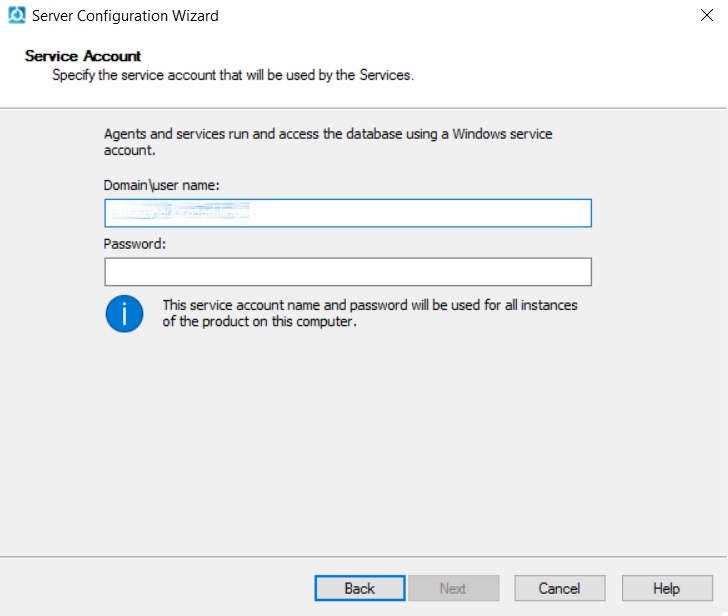Close the Server Configuration Wizard window
This screenshot has width=728, height=616.
[705, 16]
